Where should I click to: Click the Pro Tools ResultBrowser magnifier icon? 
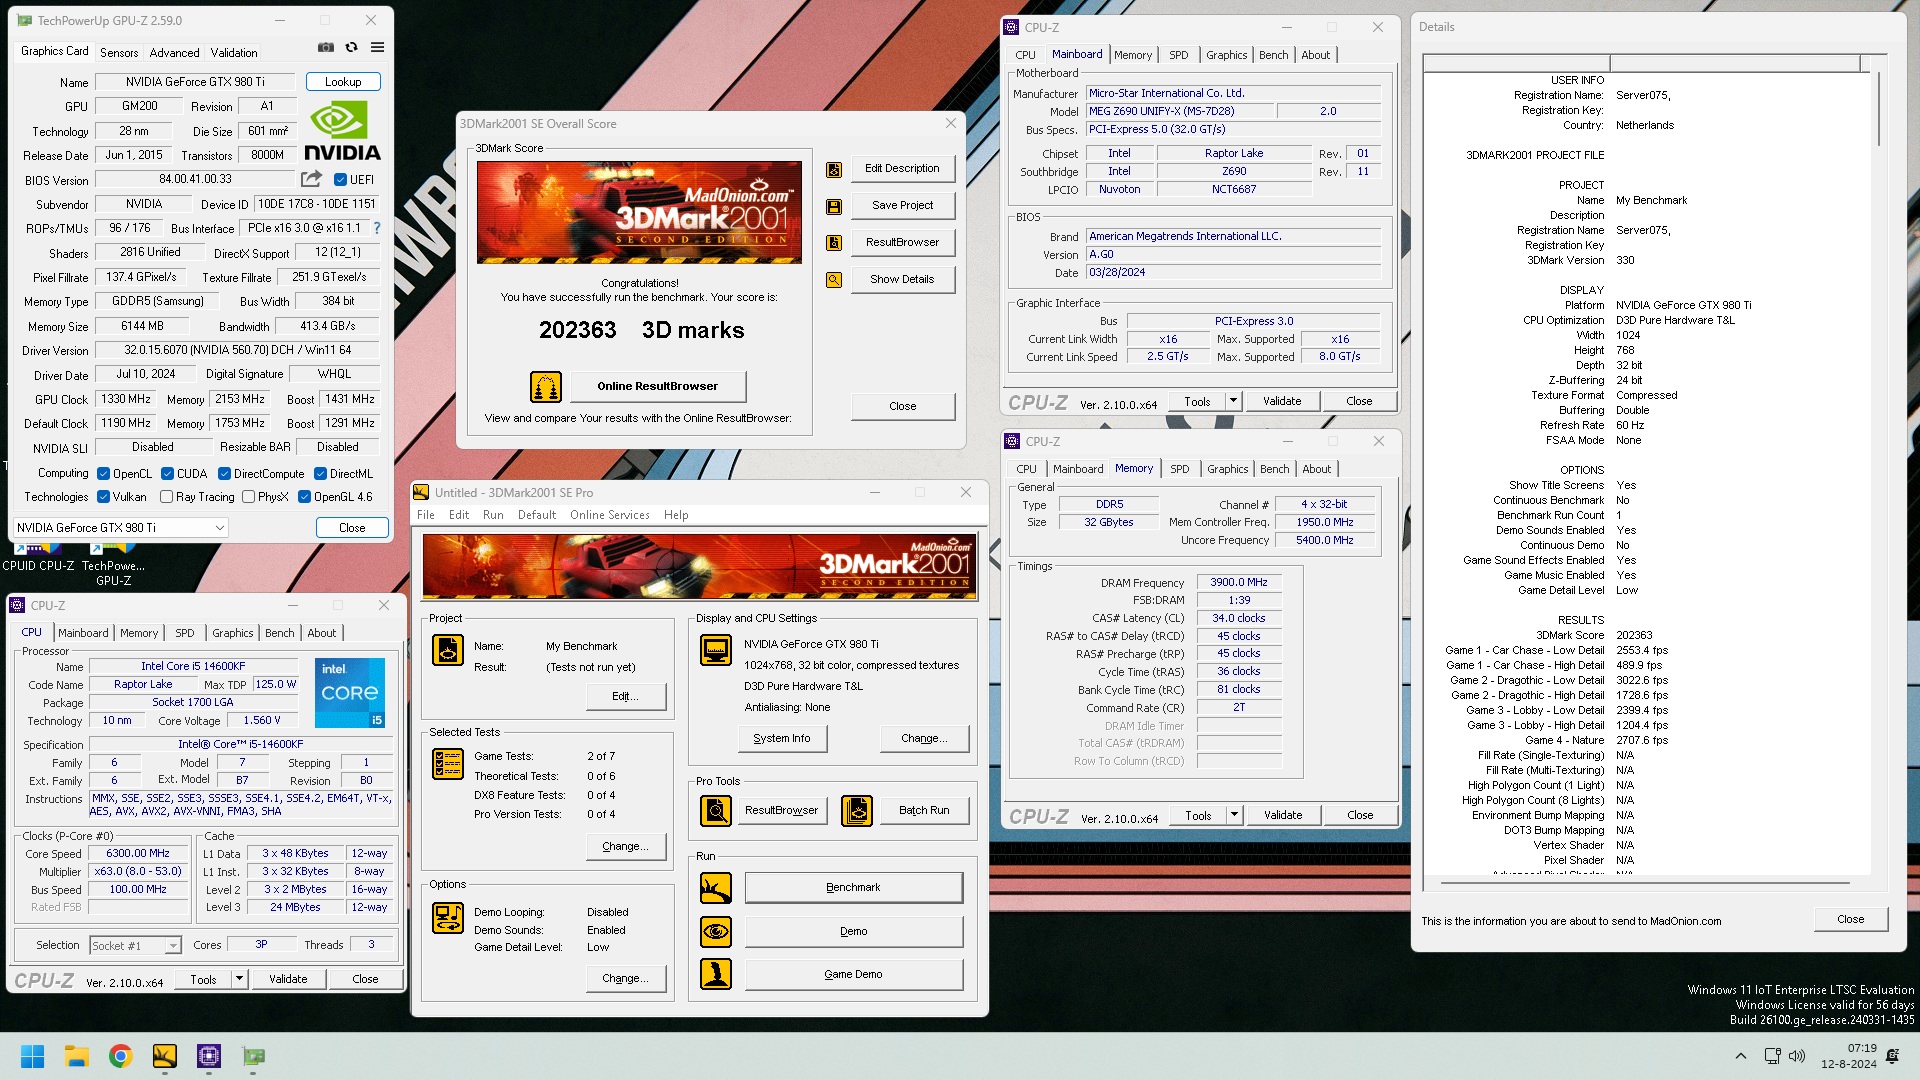(716, 811)
